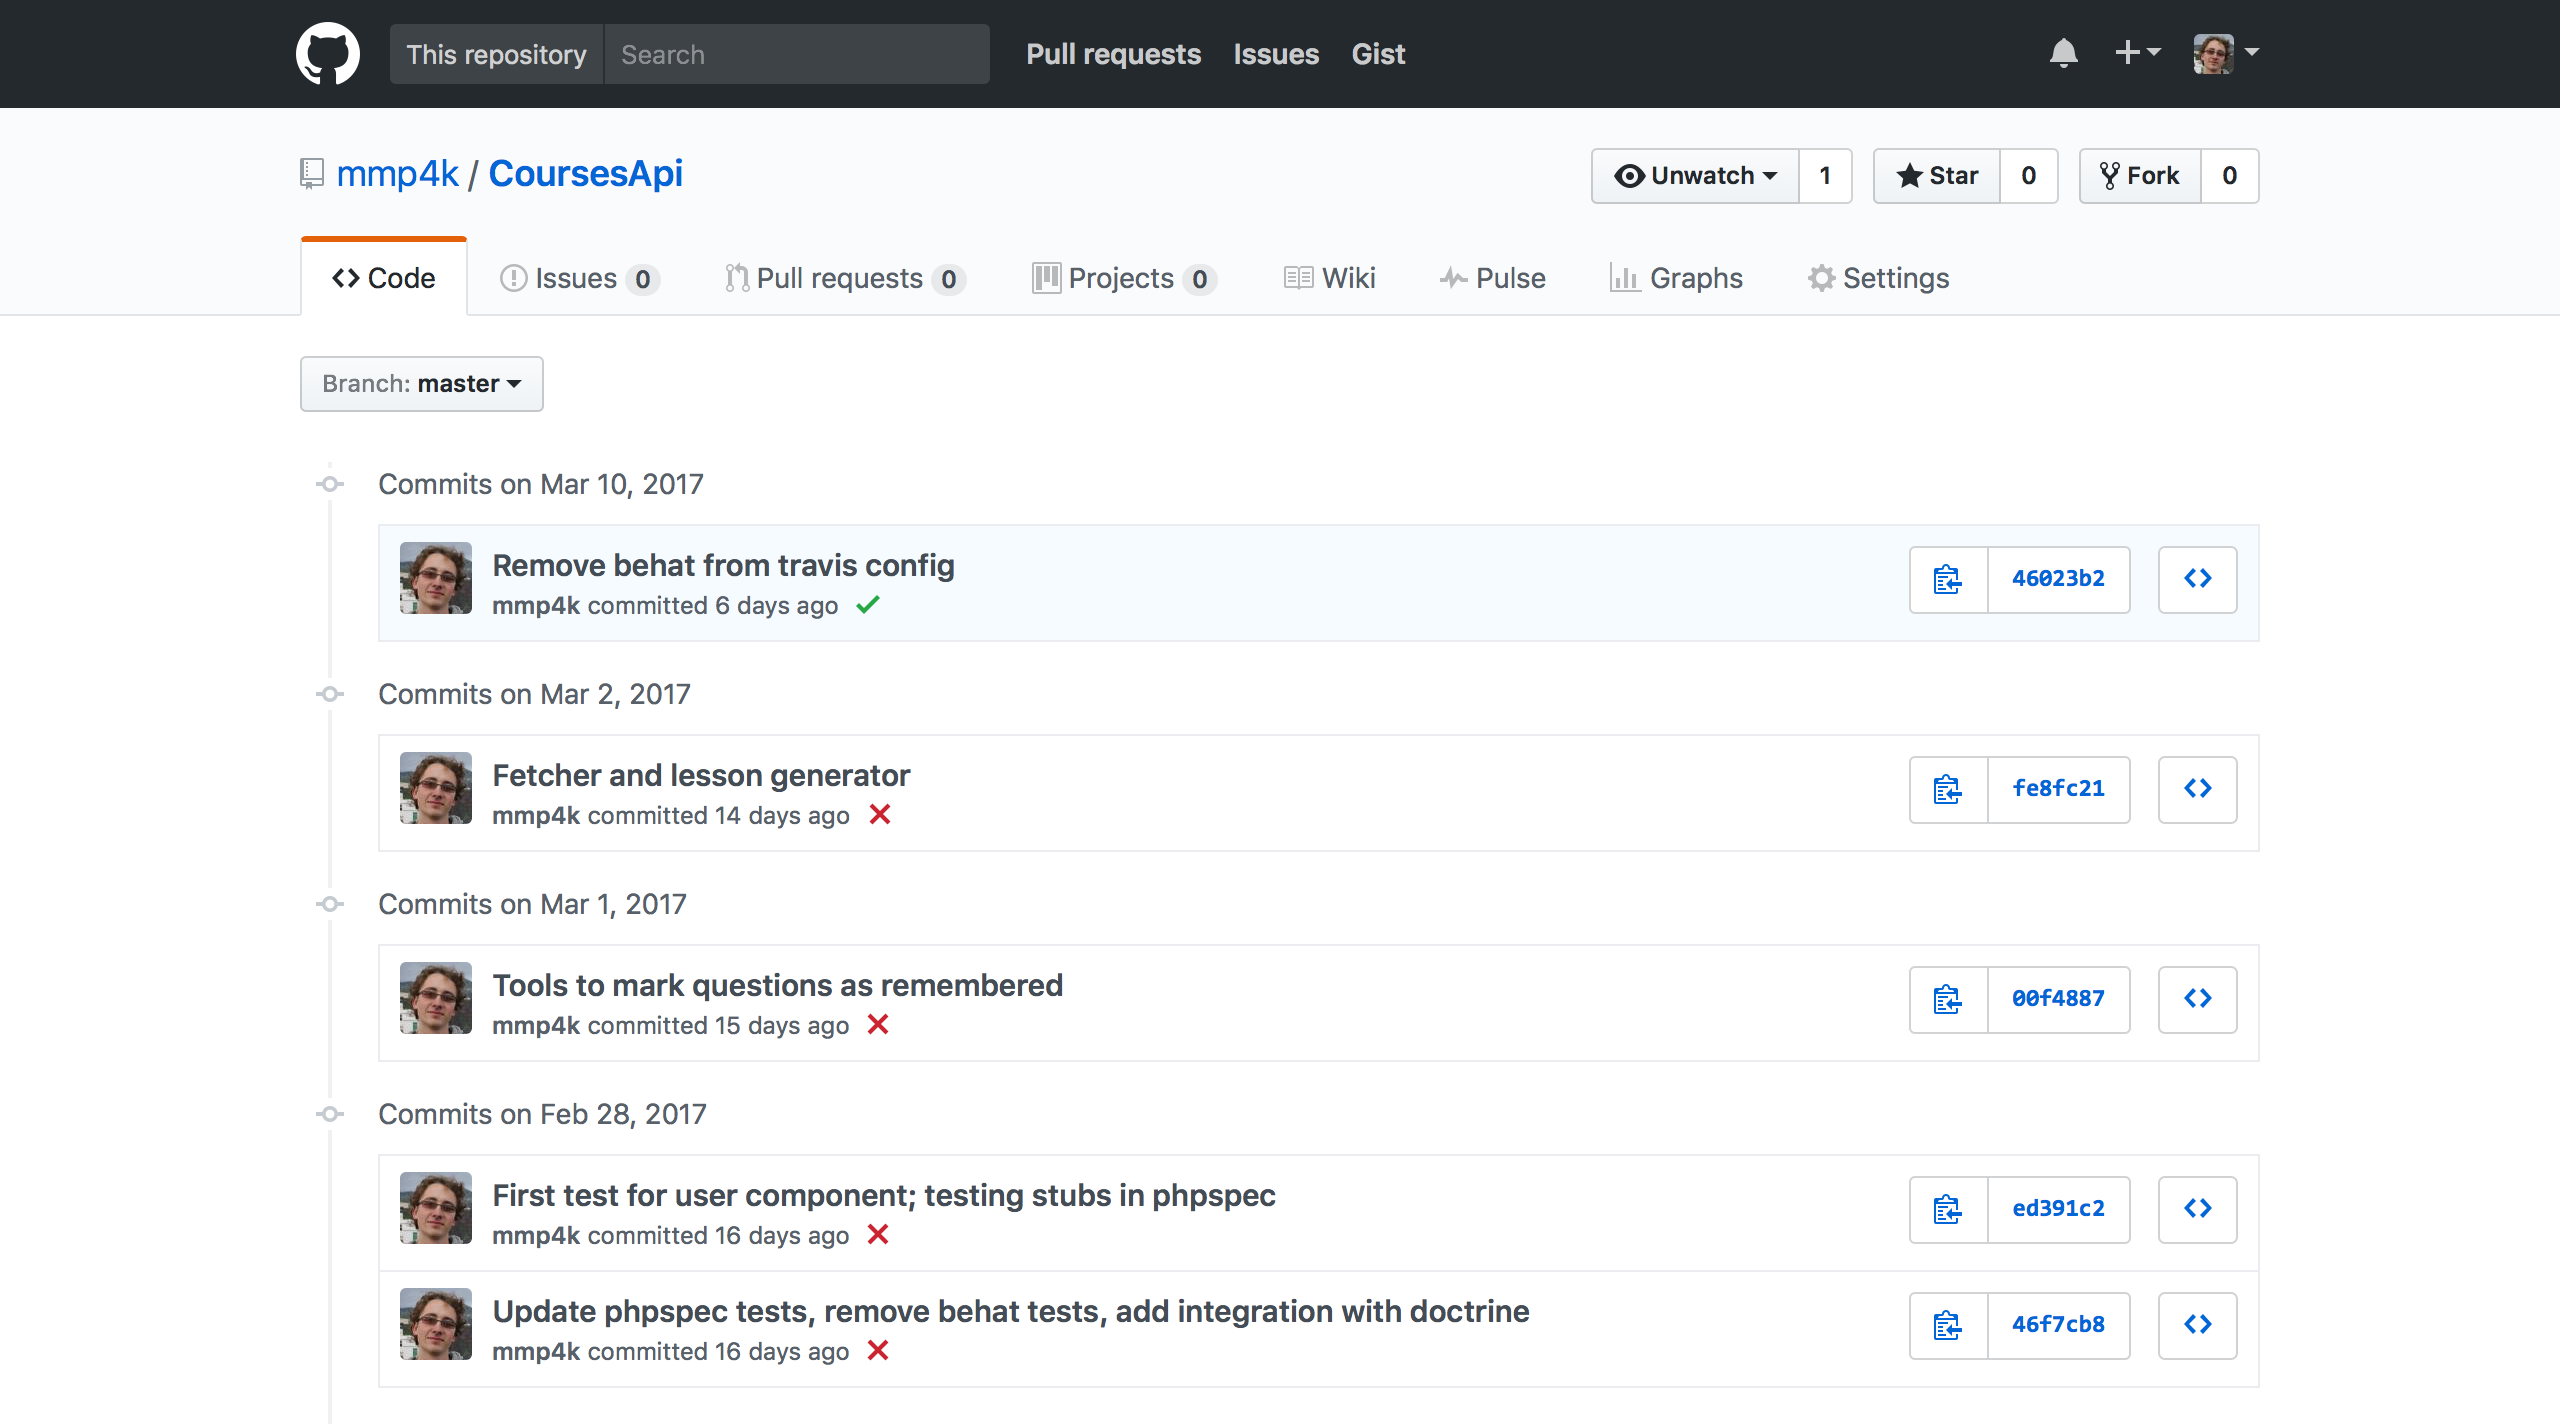This screenshot has width=2560, height=1424.
Task: Browse repository at commit fe8fc21
Action: pos(2197,789)
